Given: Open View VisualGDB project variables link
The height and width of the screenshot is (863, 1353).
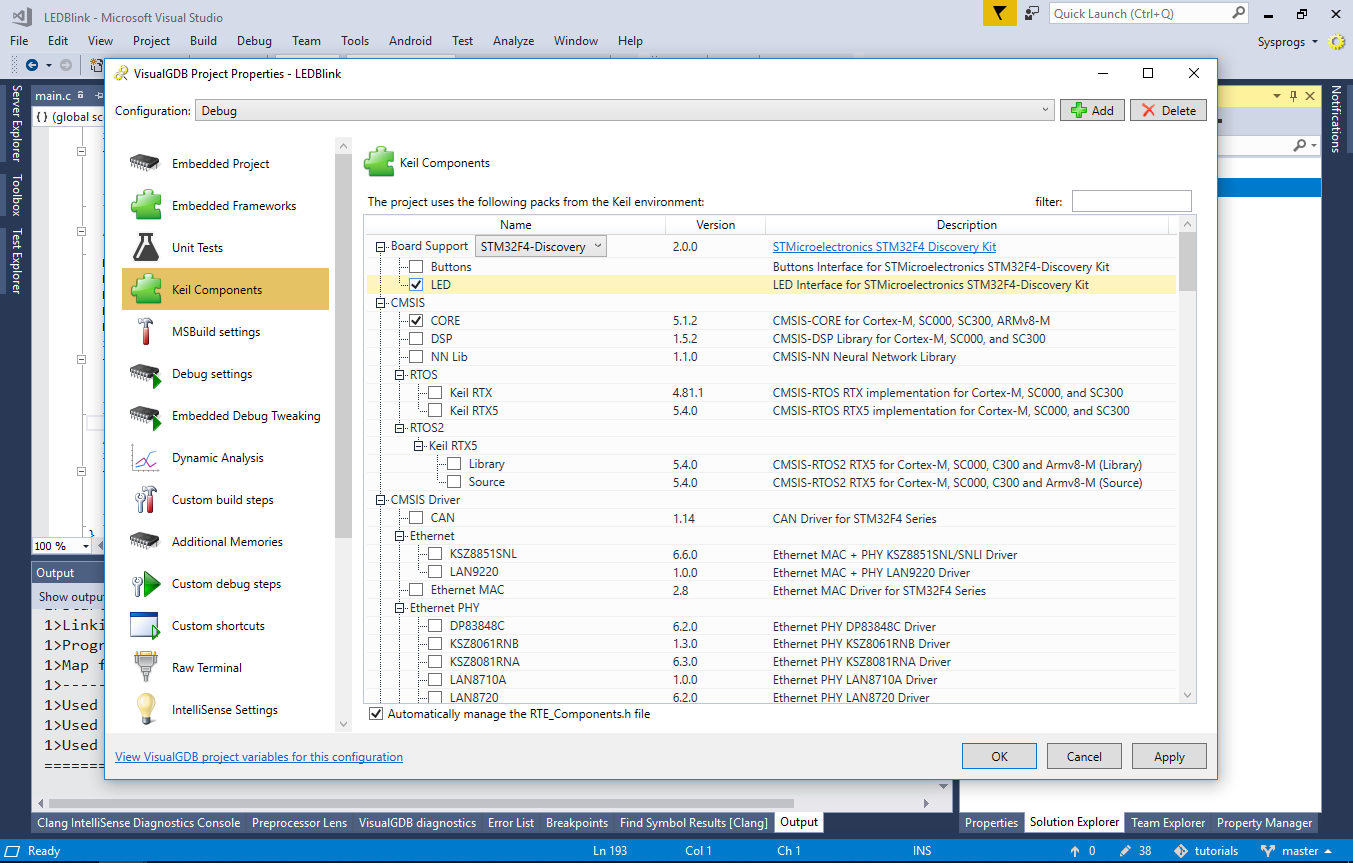Looking at the screenshot, I should tap(259, 757).
